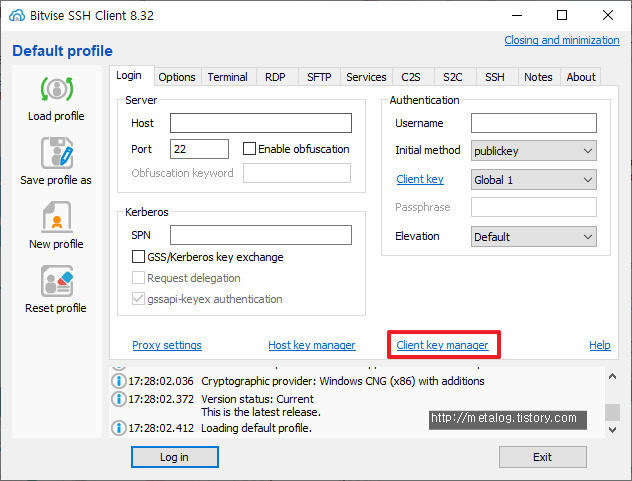This screenshot has width=632, height=481.
Task: Click the Obfuscation keyword field
Action: pos(297,173)
